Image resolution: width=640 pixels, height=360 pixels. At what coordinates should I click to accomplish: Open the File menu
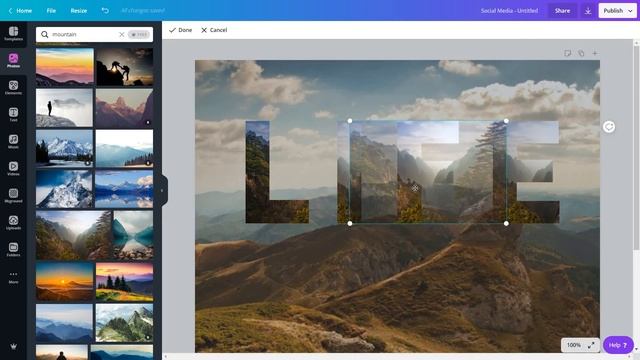pos(51,11)
